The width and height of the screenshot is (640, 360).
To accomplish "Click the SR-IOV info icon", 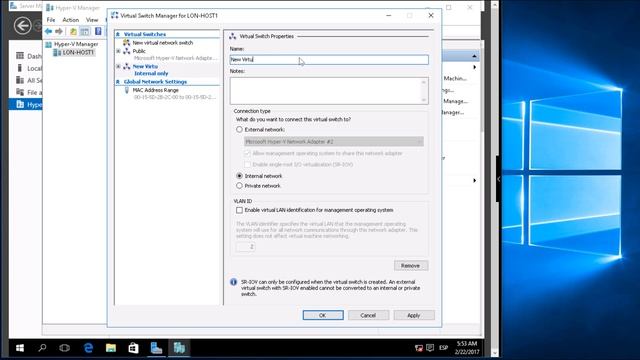I will 234,282.
